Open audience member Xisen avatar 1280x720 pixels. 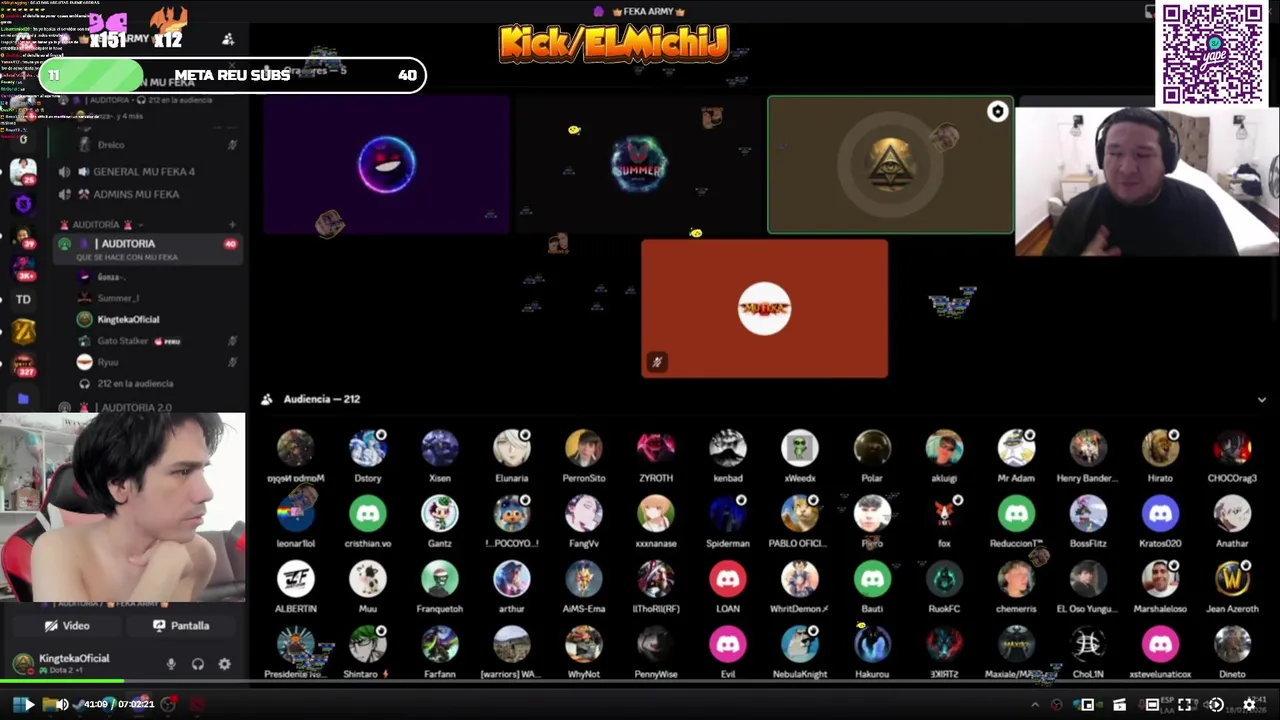(440, 449)
